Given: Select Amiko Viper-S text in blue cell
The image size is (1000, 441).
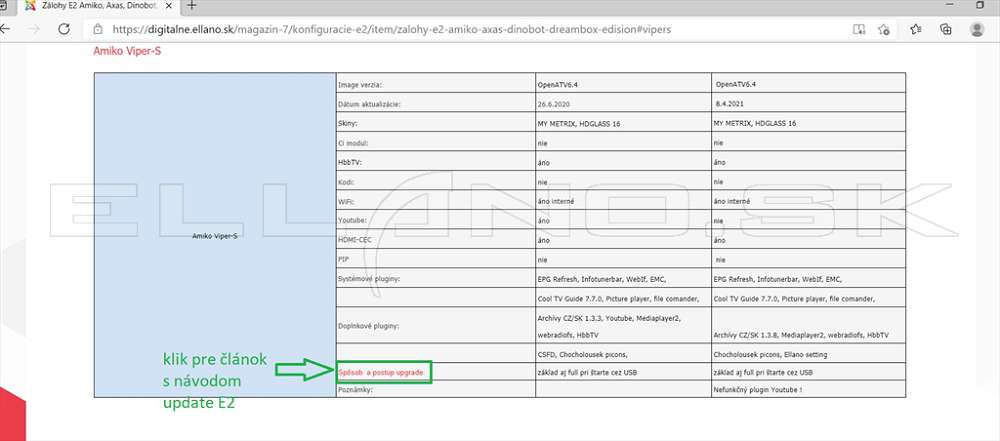Looking at the screenshot, I should pos(215,236).
